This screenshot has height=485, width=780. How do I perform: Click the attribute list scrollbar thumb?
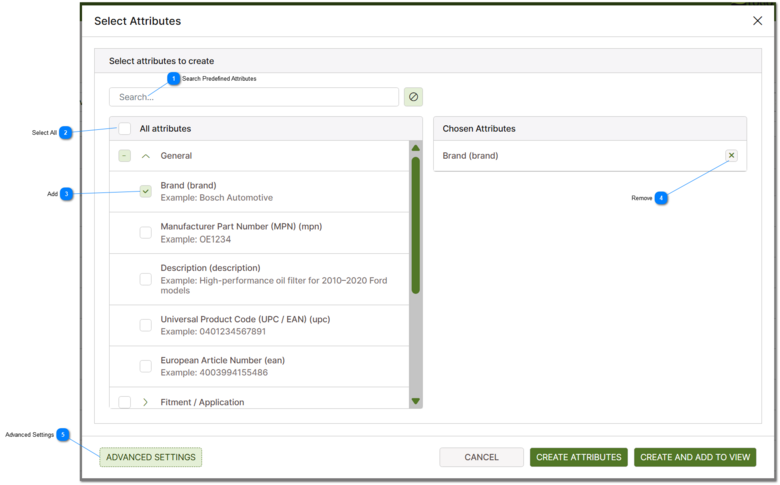pos(416,225)
